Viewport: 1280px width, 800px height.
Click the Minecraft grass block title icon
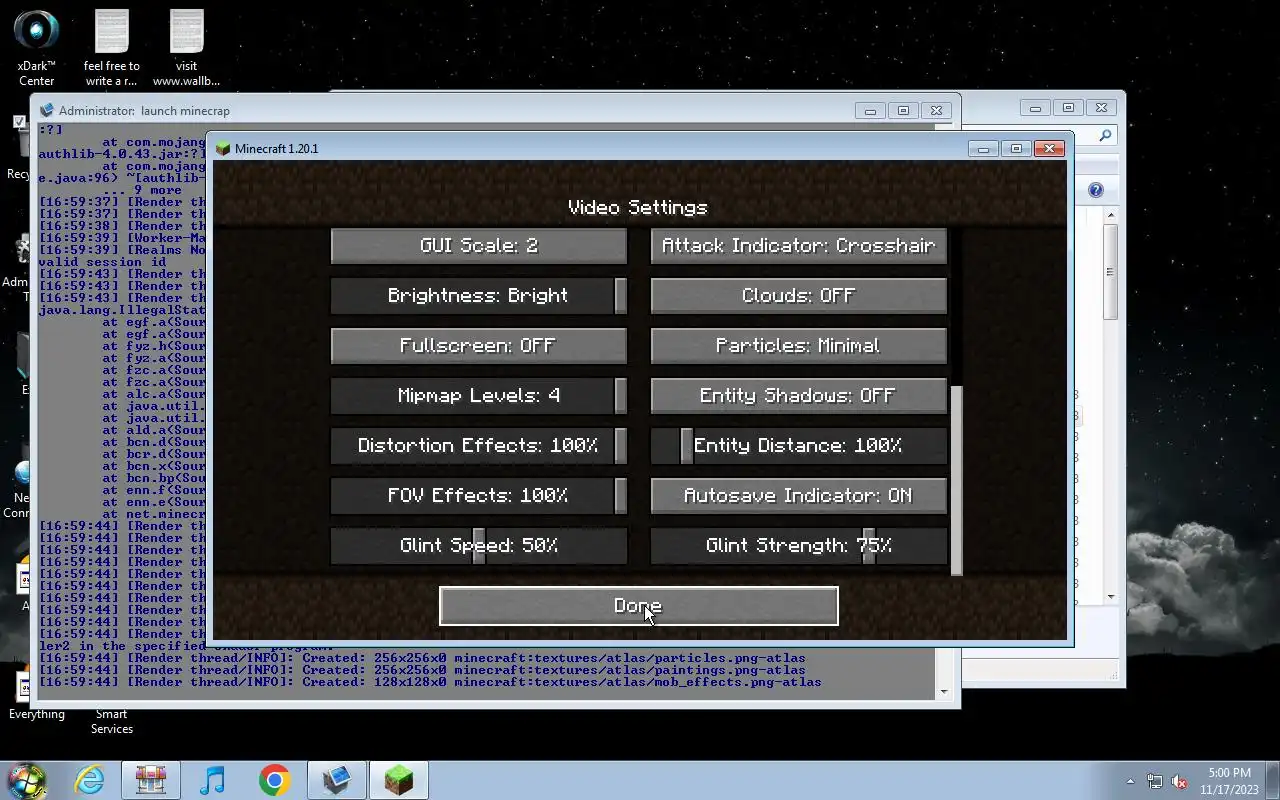(223, 148)
